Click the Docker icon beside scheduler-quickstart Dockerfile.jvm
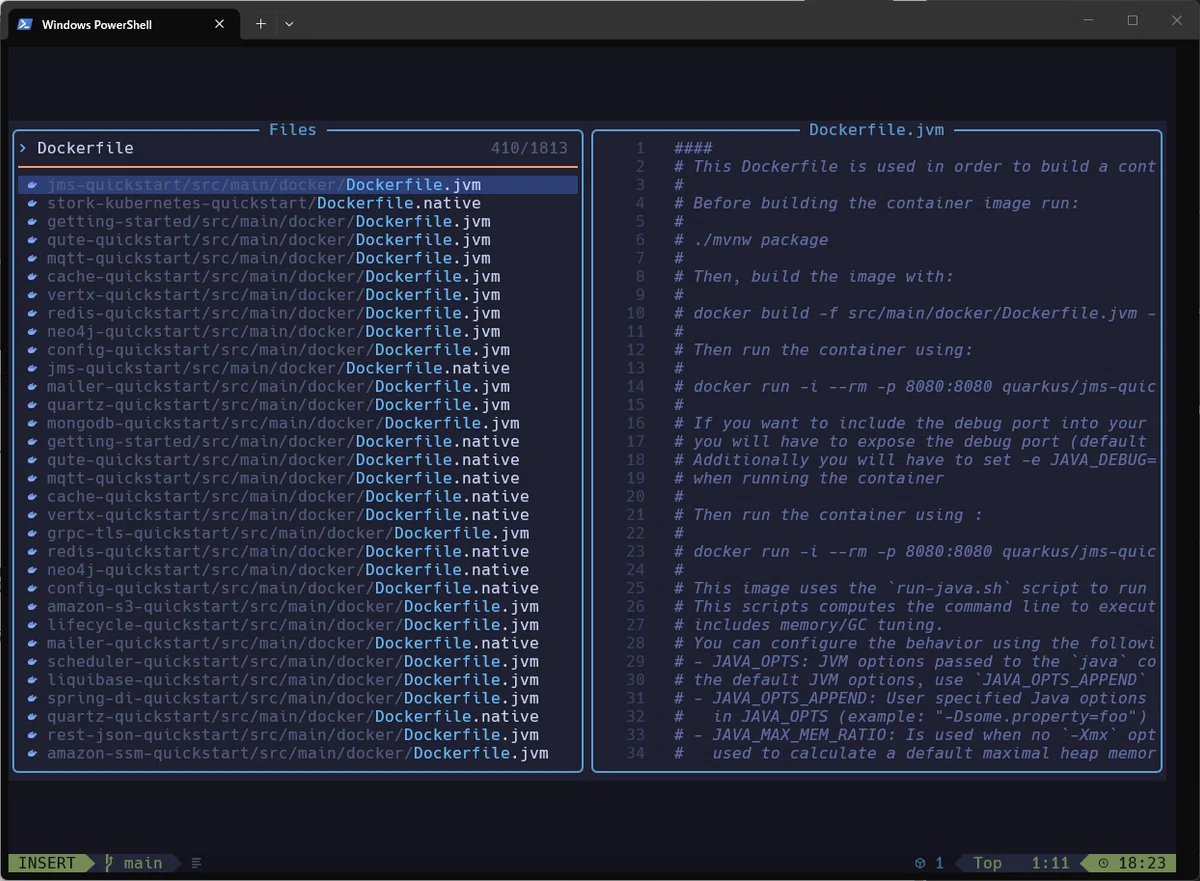This screenshot has height=881, width=1200. tap(33, 662)
